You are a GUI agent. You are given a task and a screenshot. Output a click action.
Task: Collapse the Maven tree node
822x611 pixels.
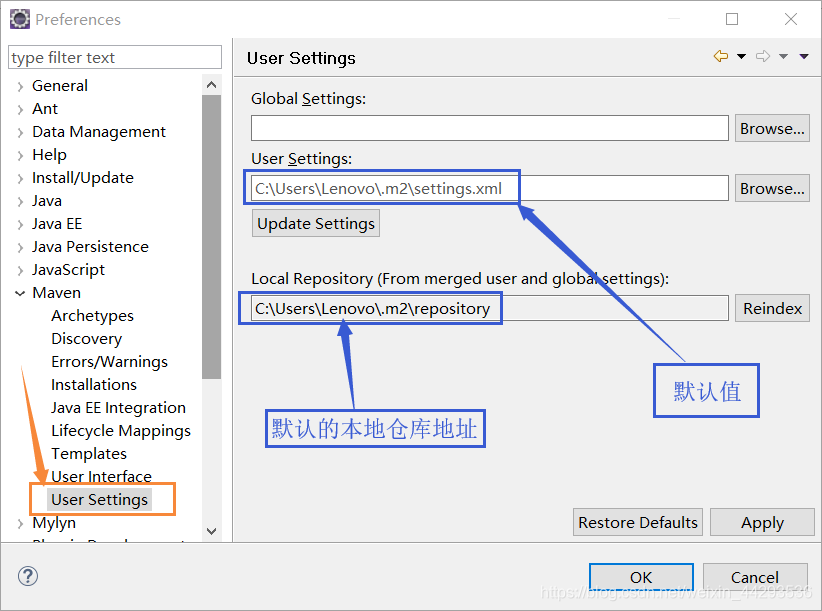(x=20, y=293)
